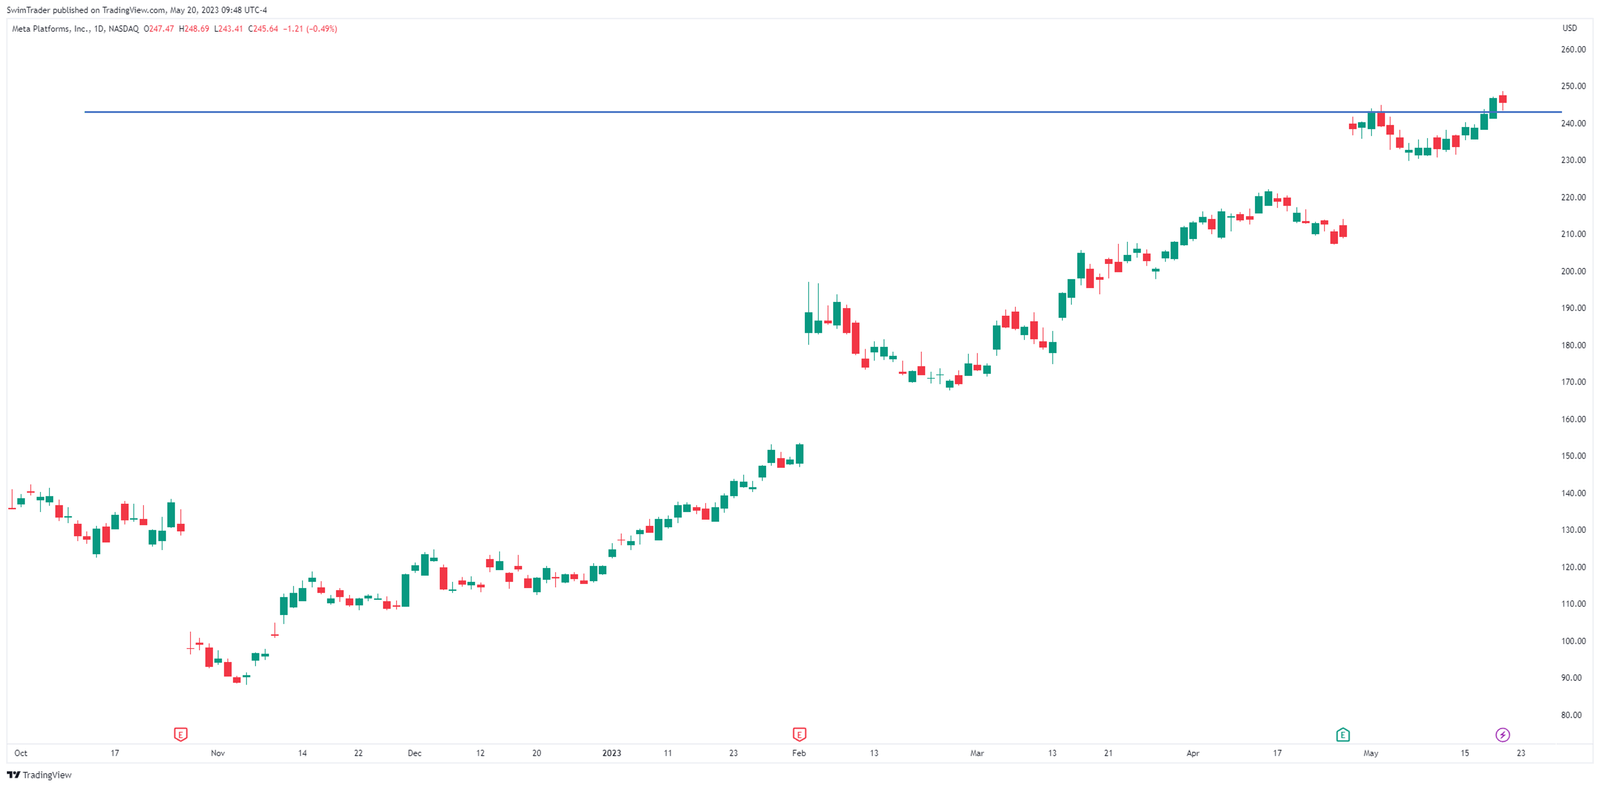Click the 210.00 price axis label
This screenshot has width=1600, height=787.
[x=1573, y=234]
